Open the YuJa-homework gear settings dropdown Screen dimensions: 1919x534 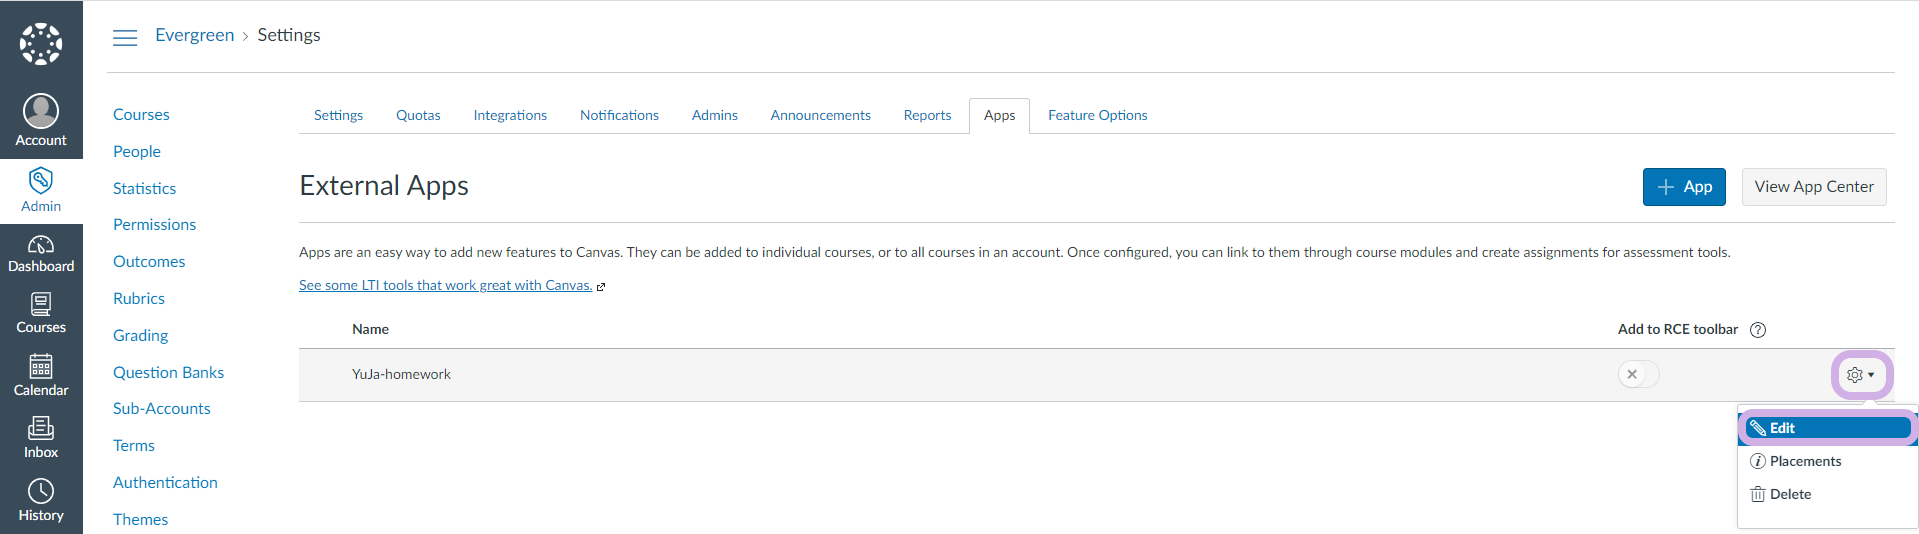1860,375
